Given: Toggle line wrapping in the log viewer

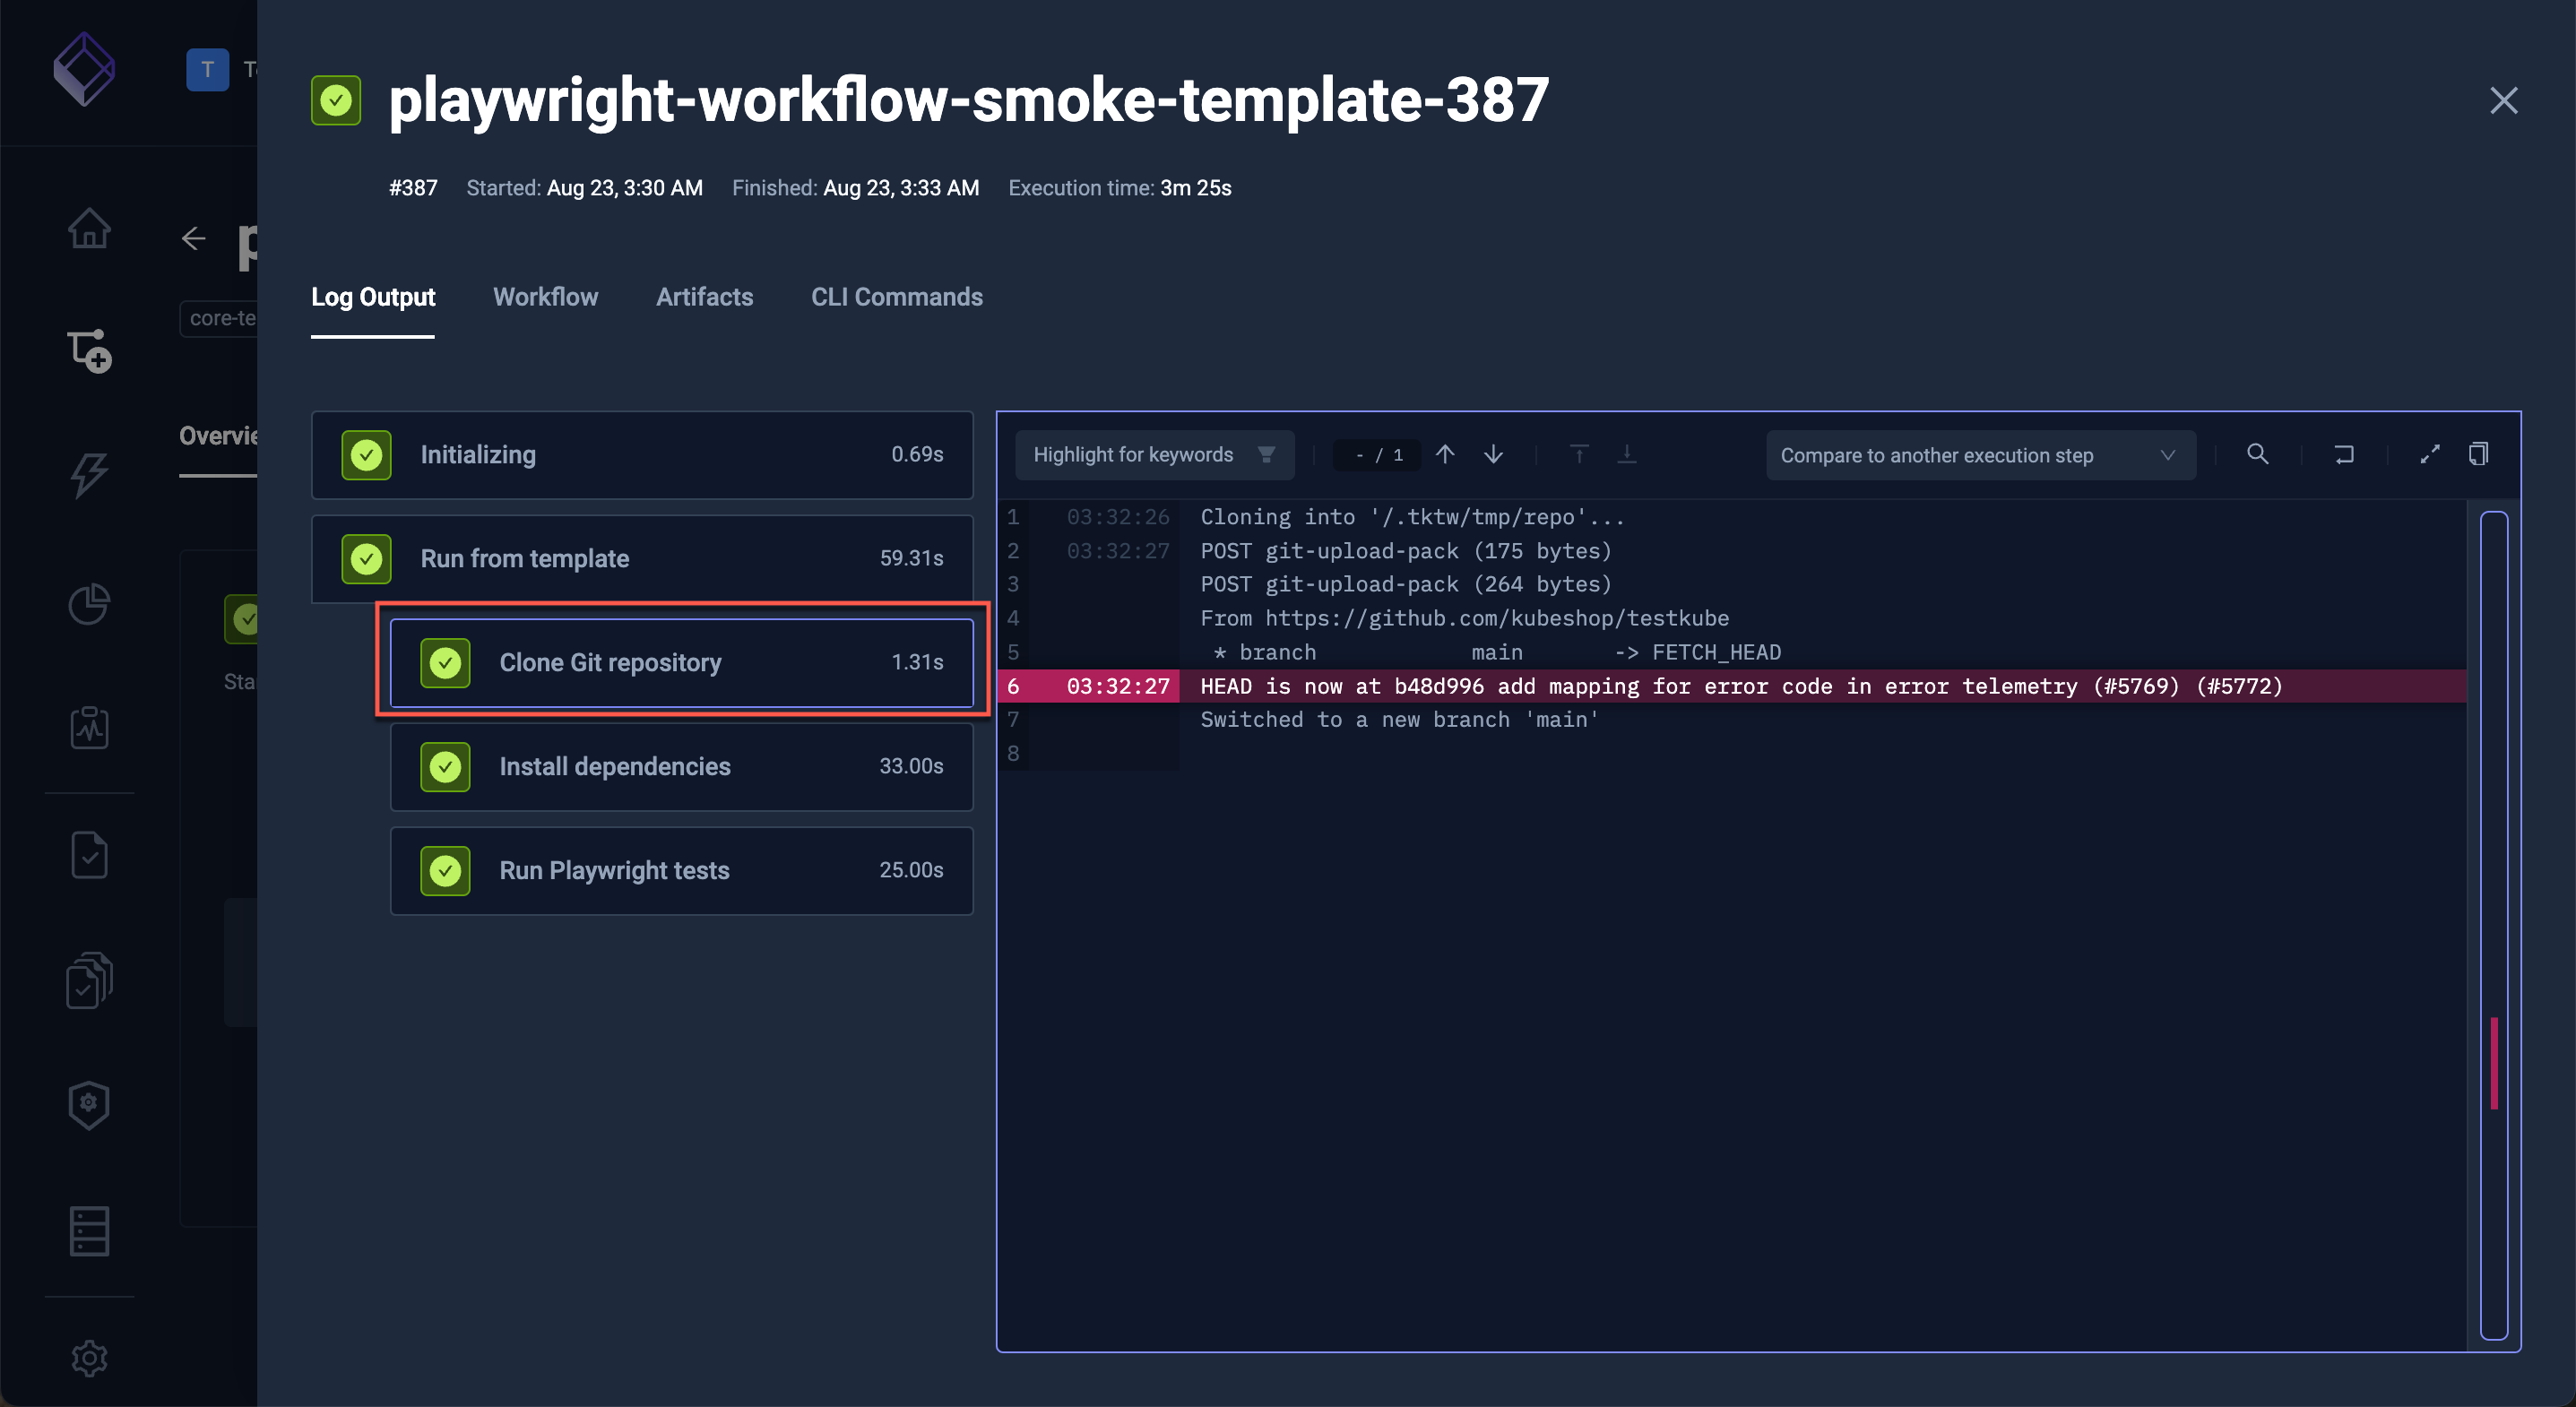Looking at the screenshot, I should [x=2344, y=454].
